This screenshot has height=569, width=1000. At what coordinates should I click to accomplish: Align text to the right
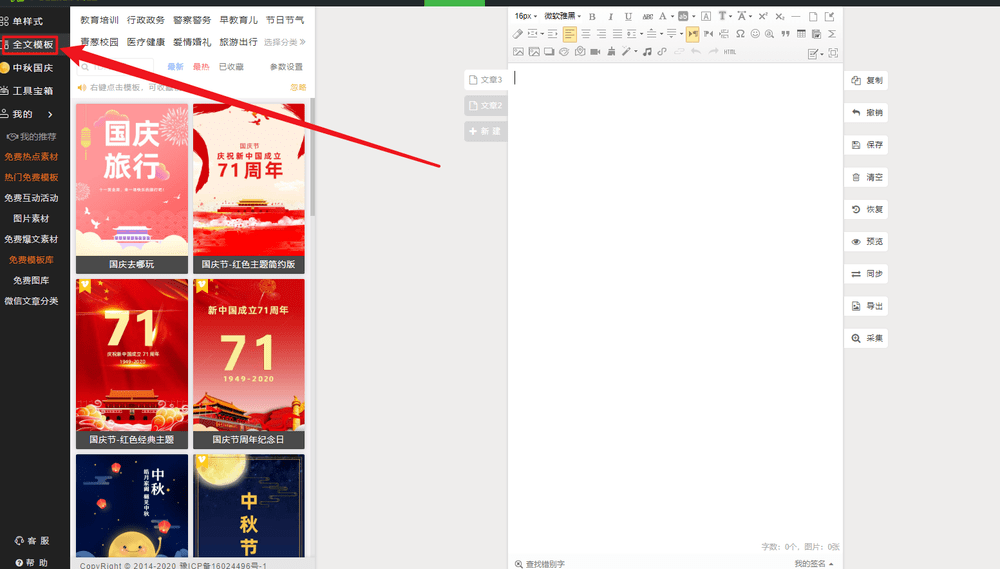(601, 34)
